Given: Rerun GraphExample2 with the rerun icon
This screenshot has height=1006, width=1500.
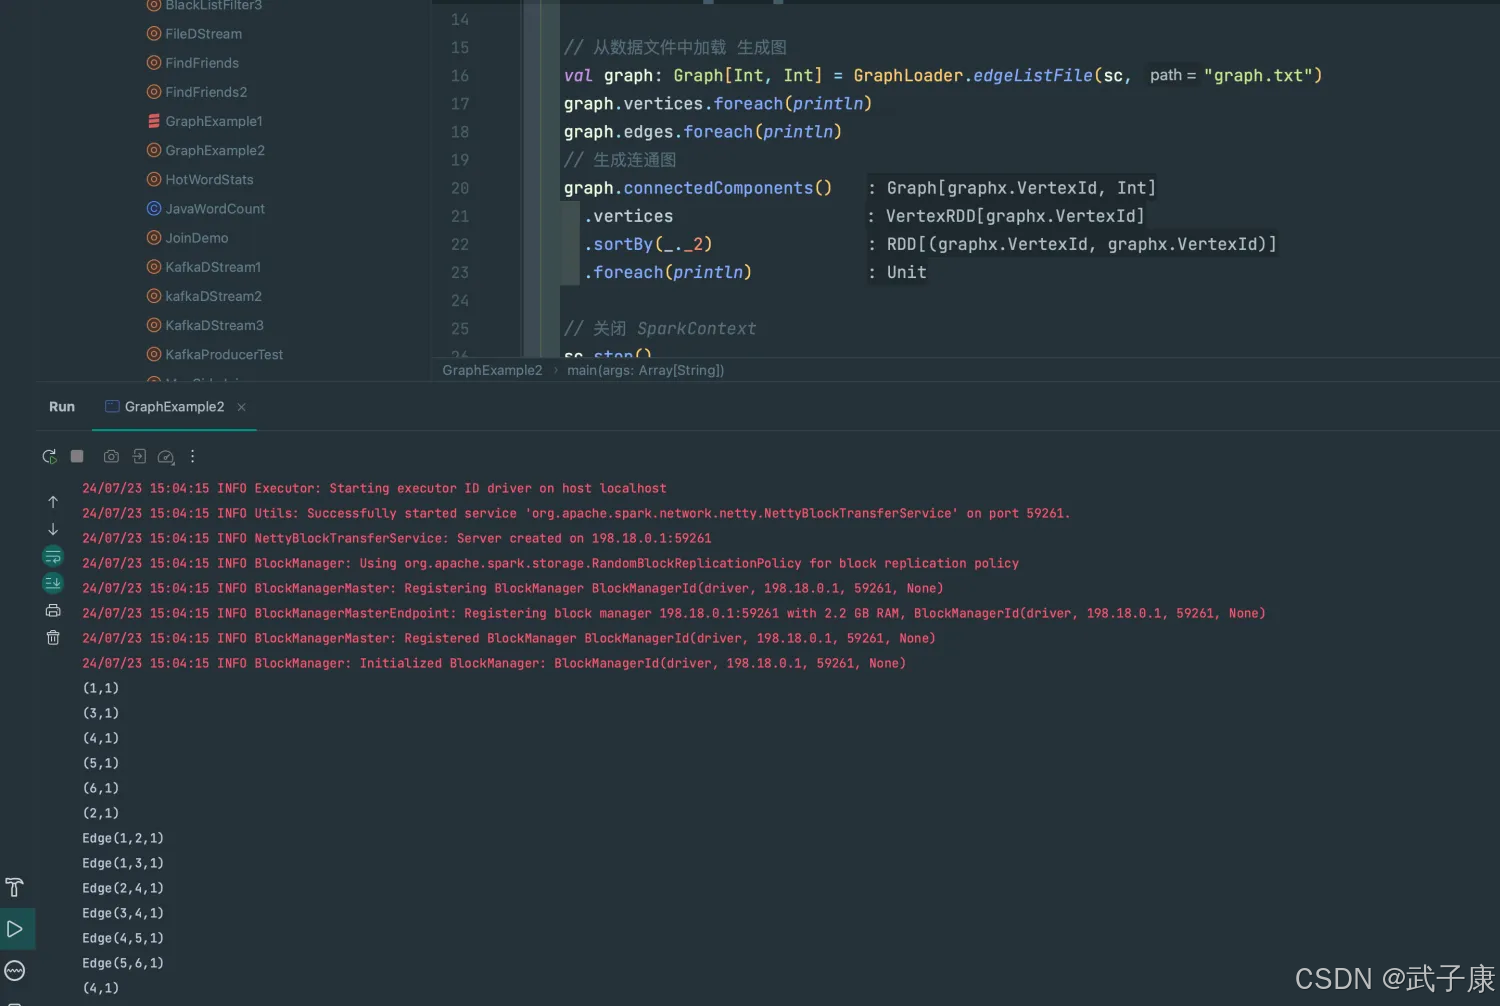Looking at the screenshot, I should [x=49, y=457].
